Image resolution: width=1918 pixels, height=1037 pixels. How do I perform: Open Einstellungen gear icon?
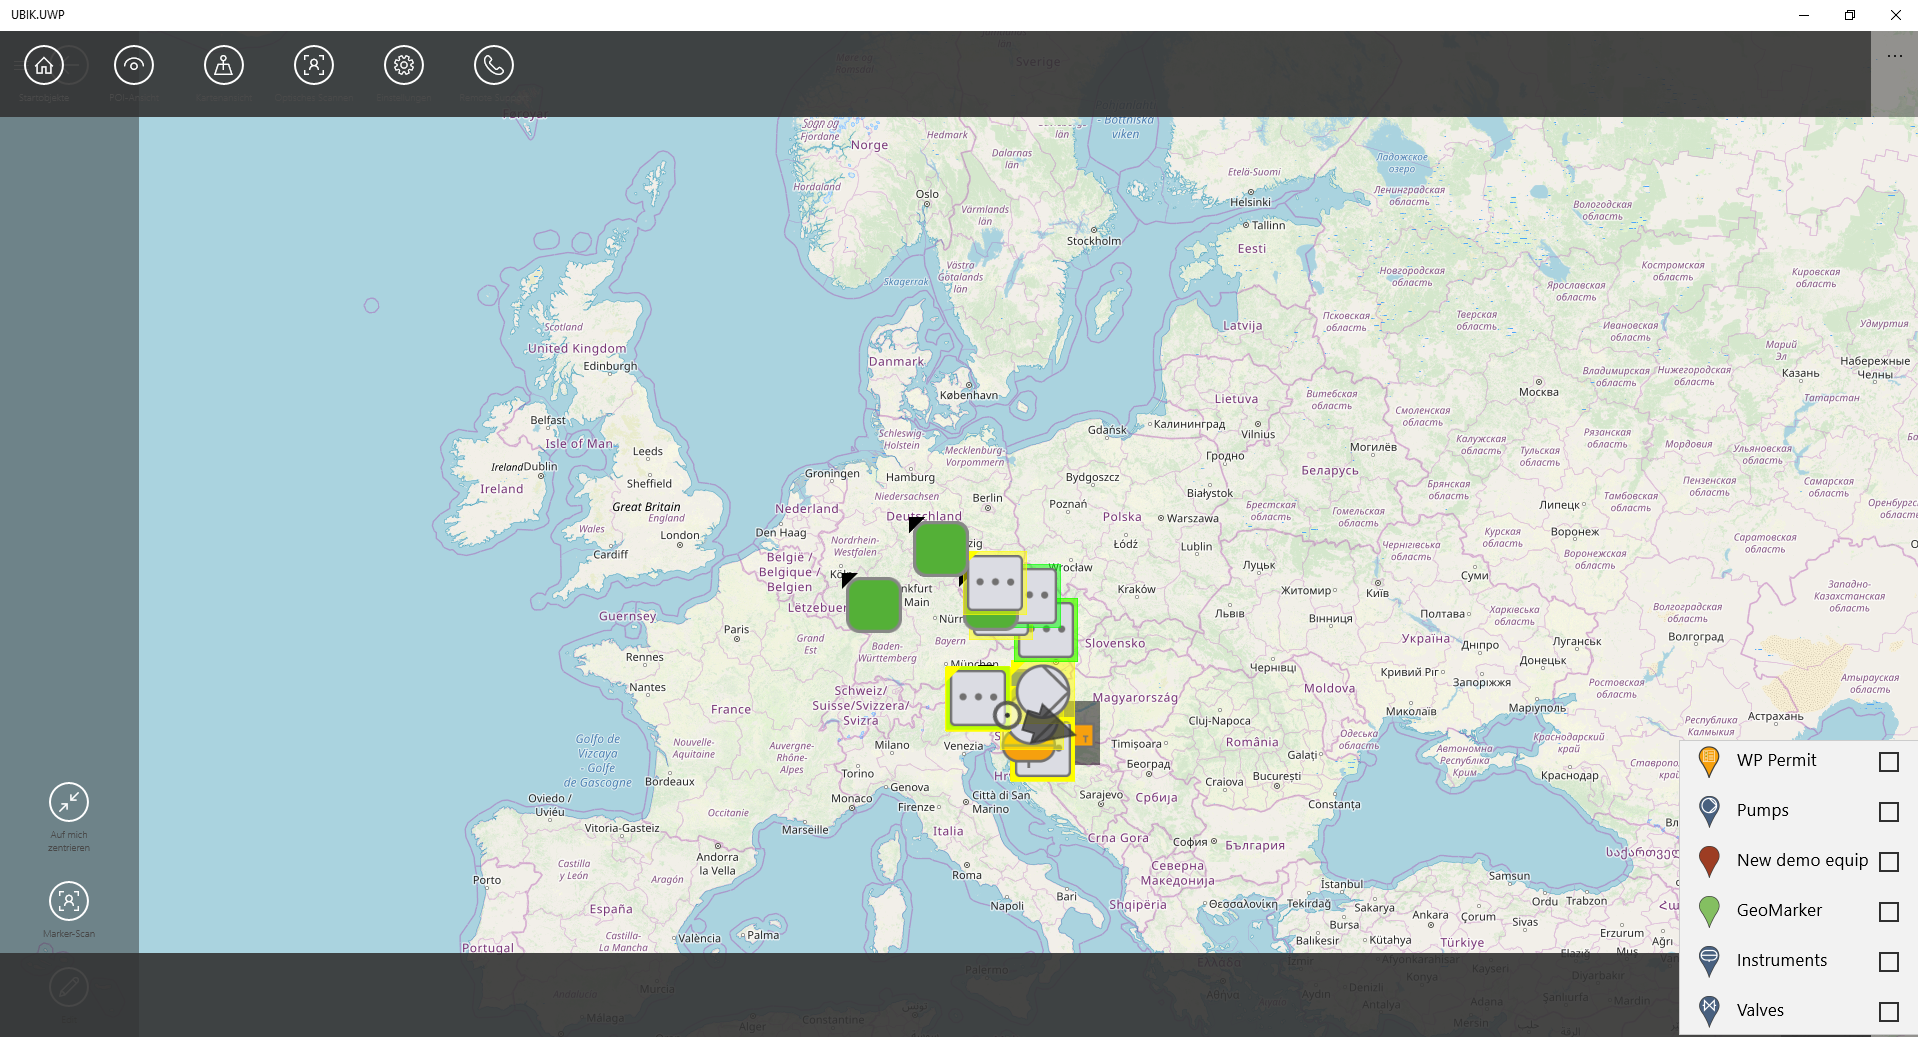click(404, 66)
